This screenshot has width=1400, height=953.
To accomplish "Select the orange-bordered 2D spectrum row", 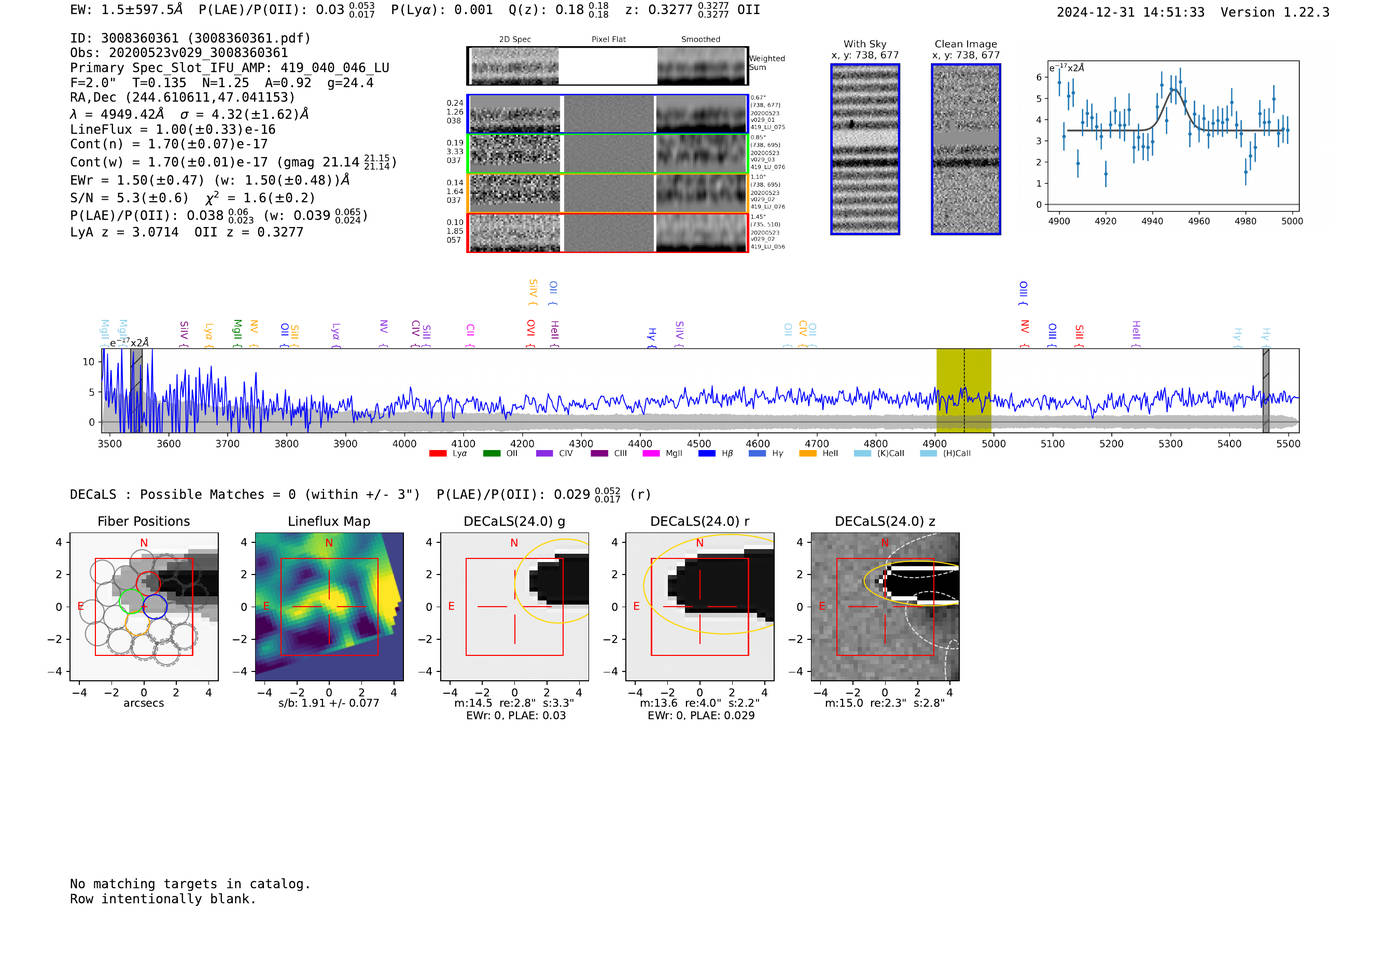I will coord(608,192).
